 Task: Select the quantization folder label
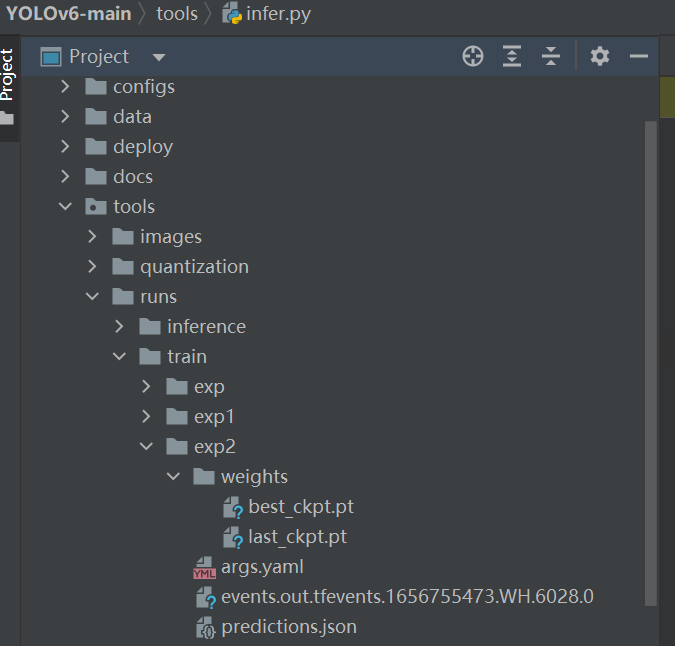[195, 267]
